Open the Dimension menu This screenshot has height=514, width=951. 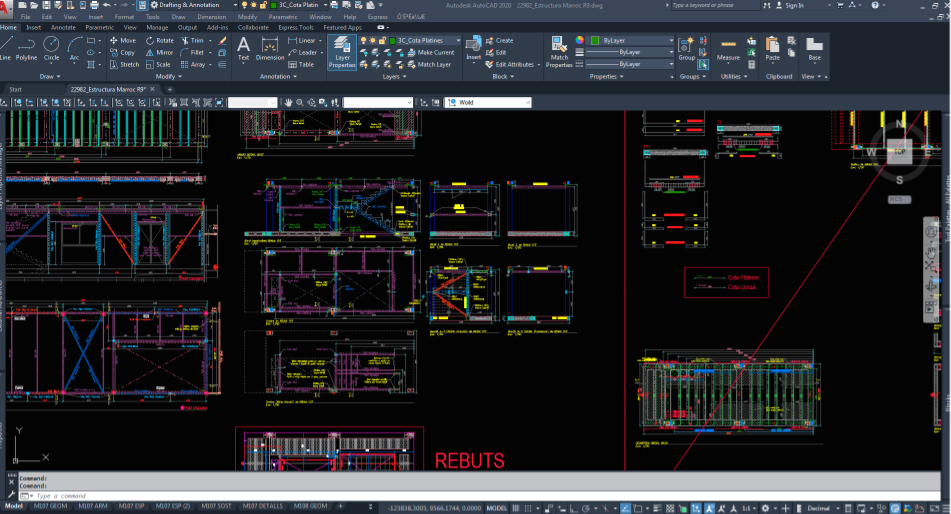tap(212, 17)
